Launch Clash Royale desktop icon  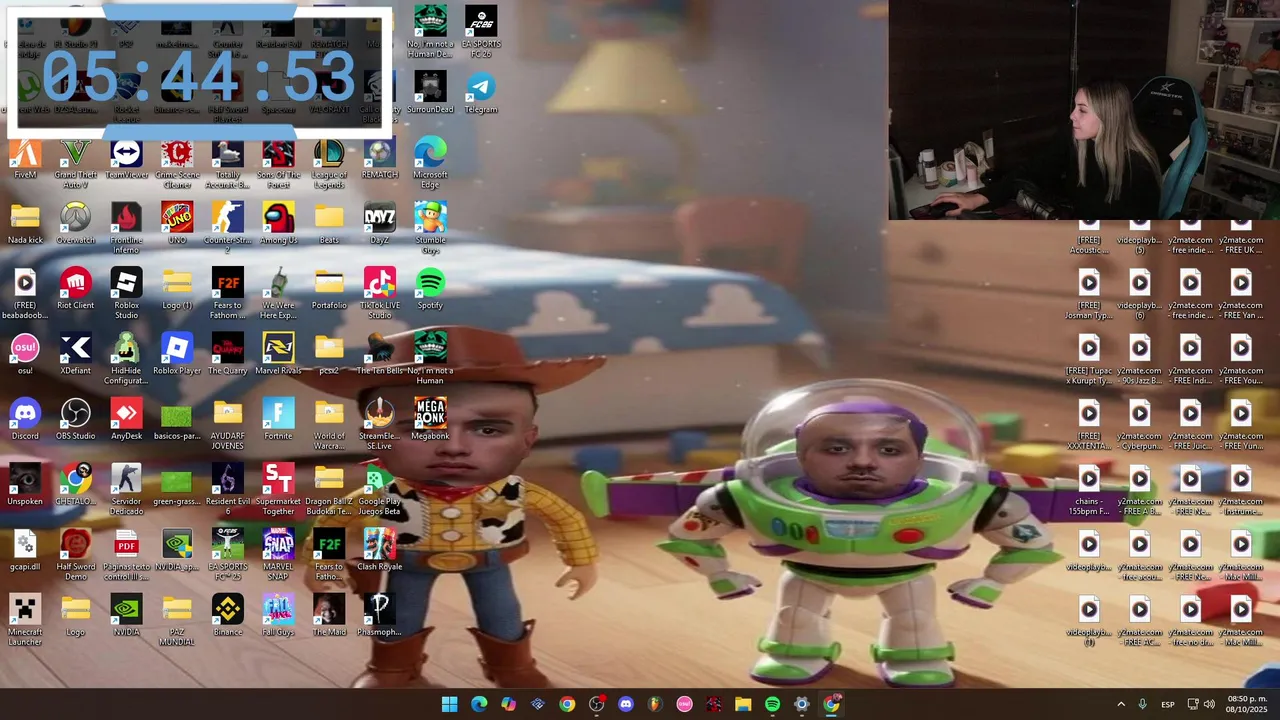(x=380, y=550)
